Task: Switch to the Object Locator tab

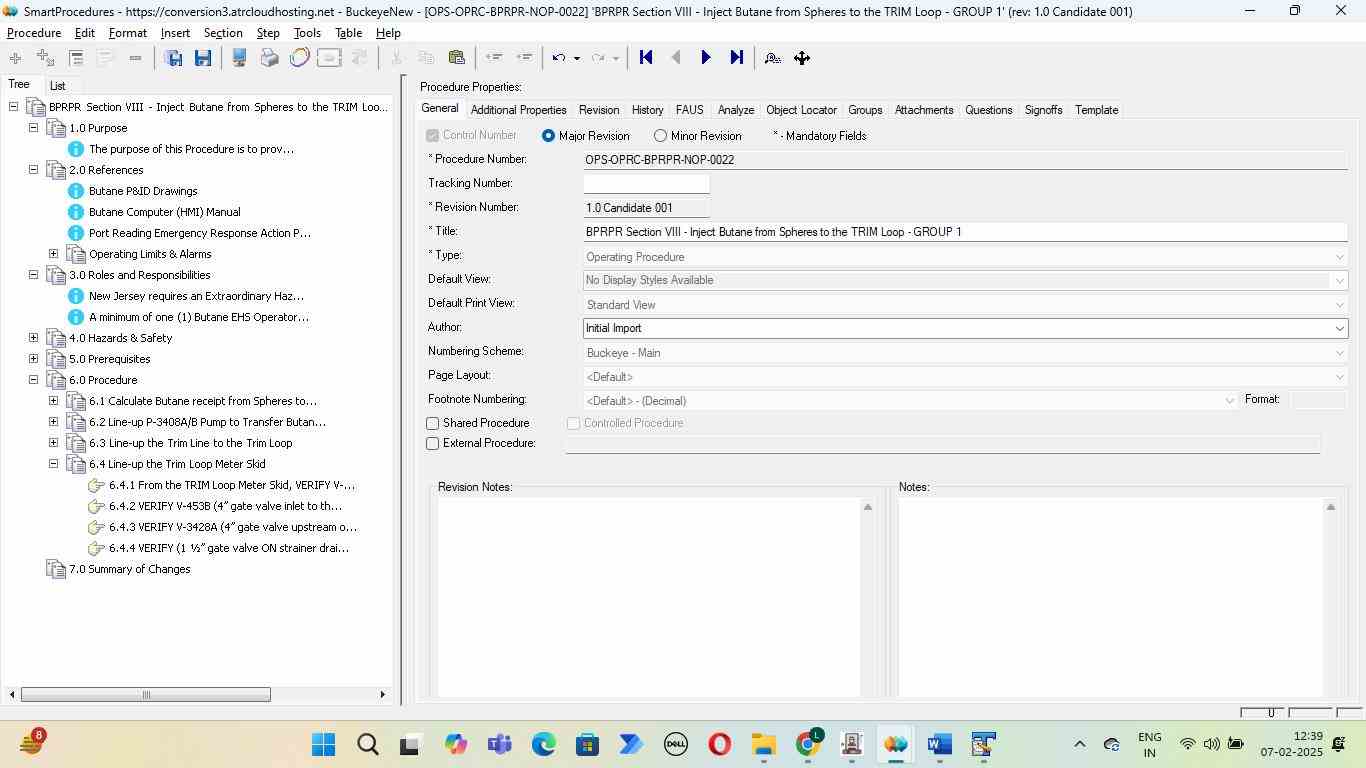Action: click(801, 110)
